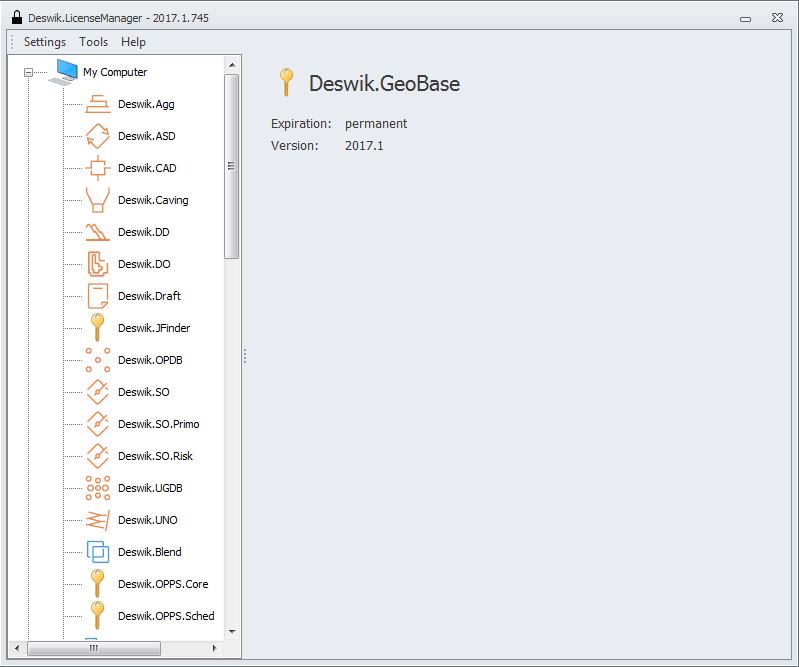Screen dimensions: 799x667
Task: Select Deswik.OPPS.Core in the tree
Action: 163,584
